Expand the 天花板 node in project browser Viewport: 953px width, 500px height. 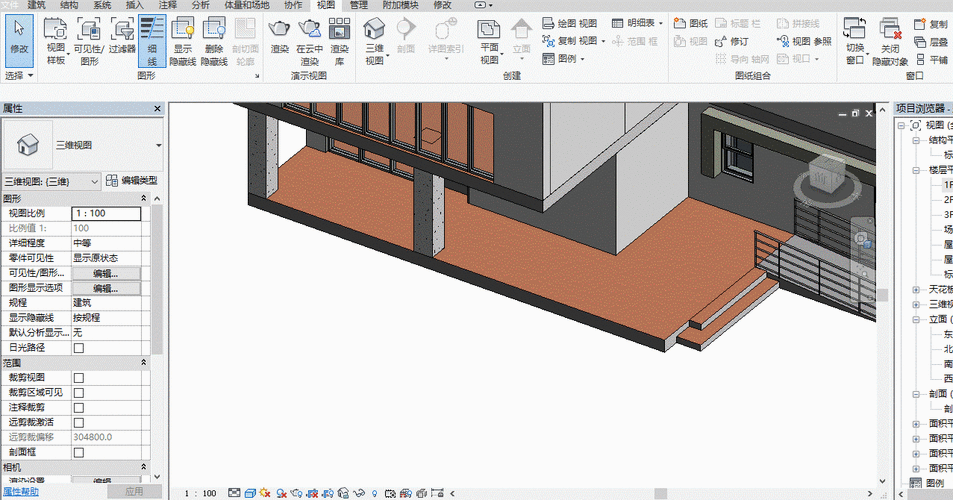[x=917, y=290]
